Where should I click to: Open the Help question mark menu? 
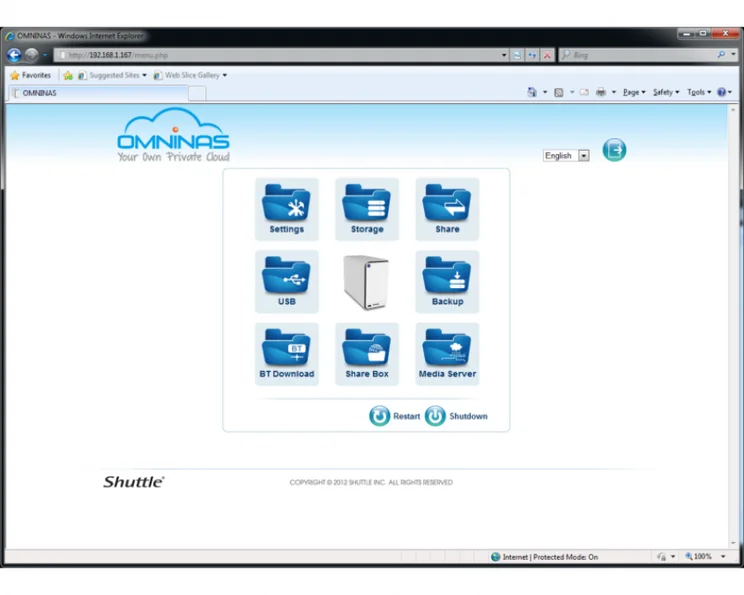[x=724, y=92]
